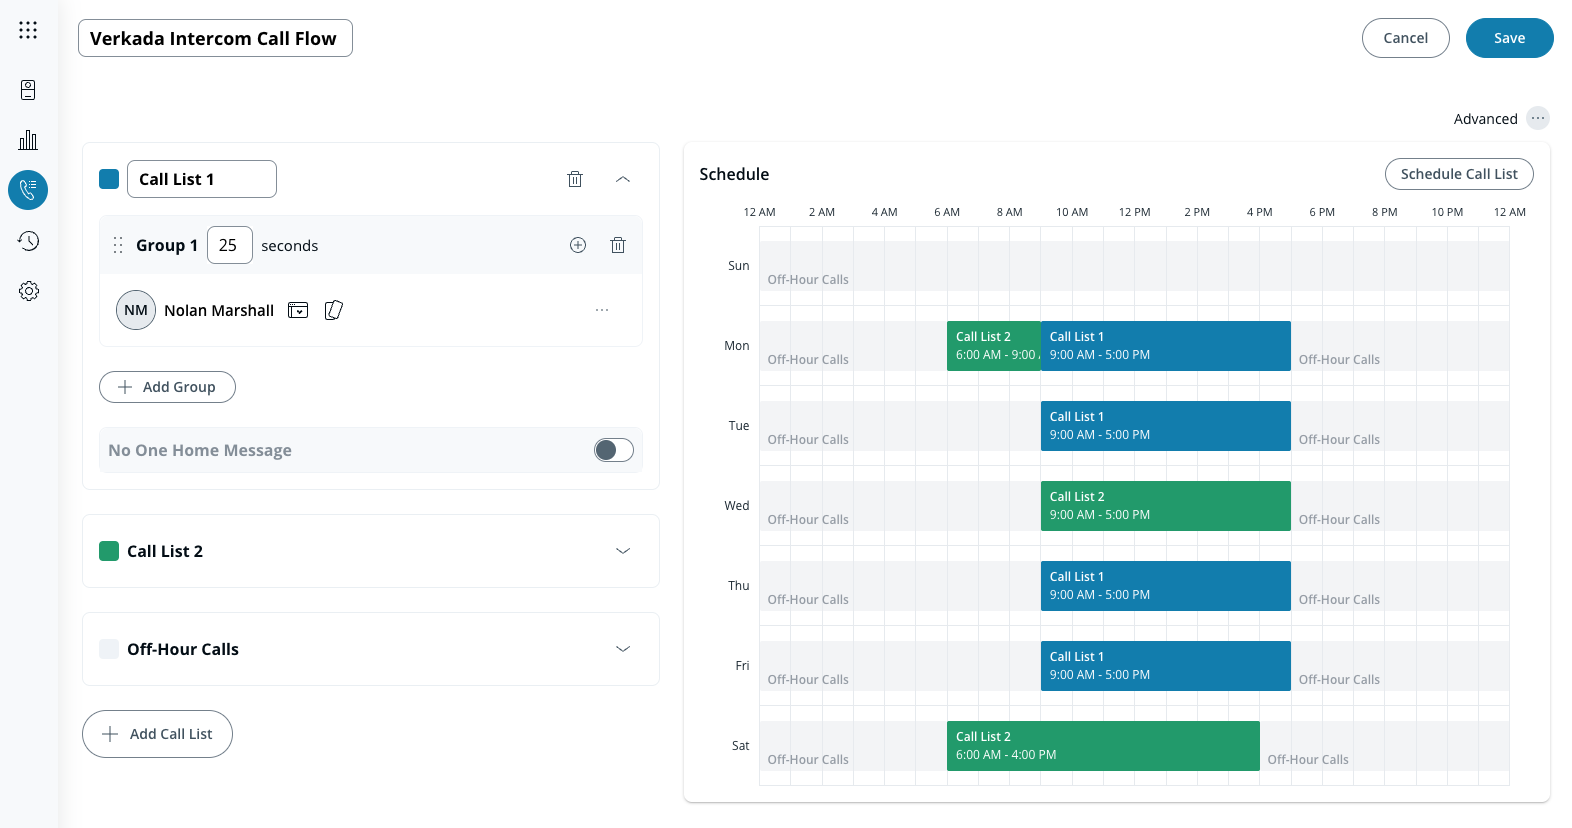Delete Group 1 with its trash icon
Viewport: 1572px width, 828px height.
pos(618,245)
